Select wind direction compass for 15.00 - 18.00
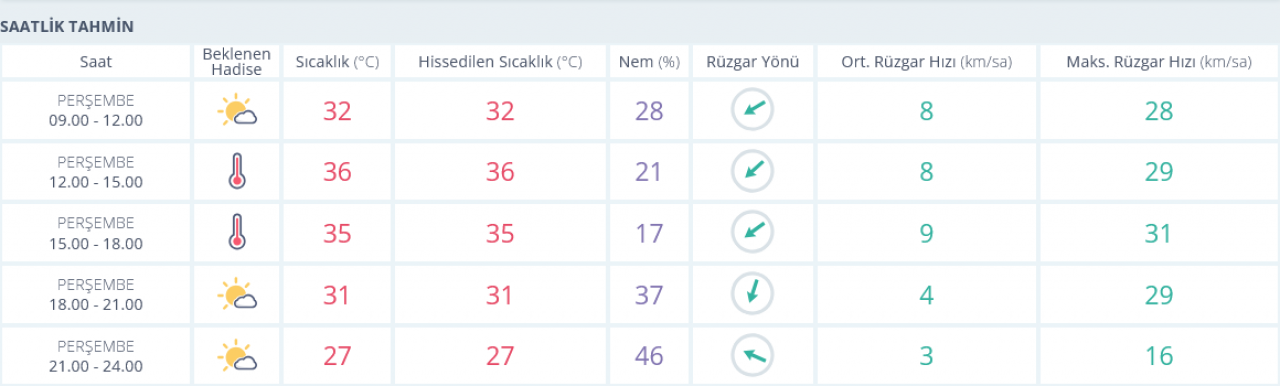Image resolution: width=1280 pixels, height=386 pixels. [x=753, y=232]
